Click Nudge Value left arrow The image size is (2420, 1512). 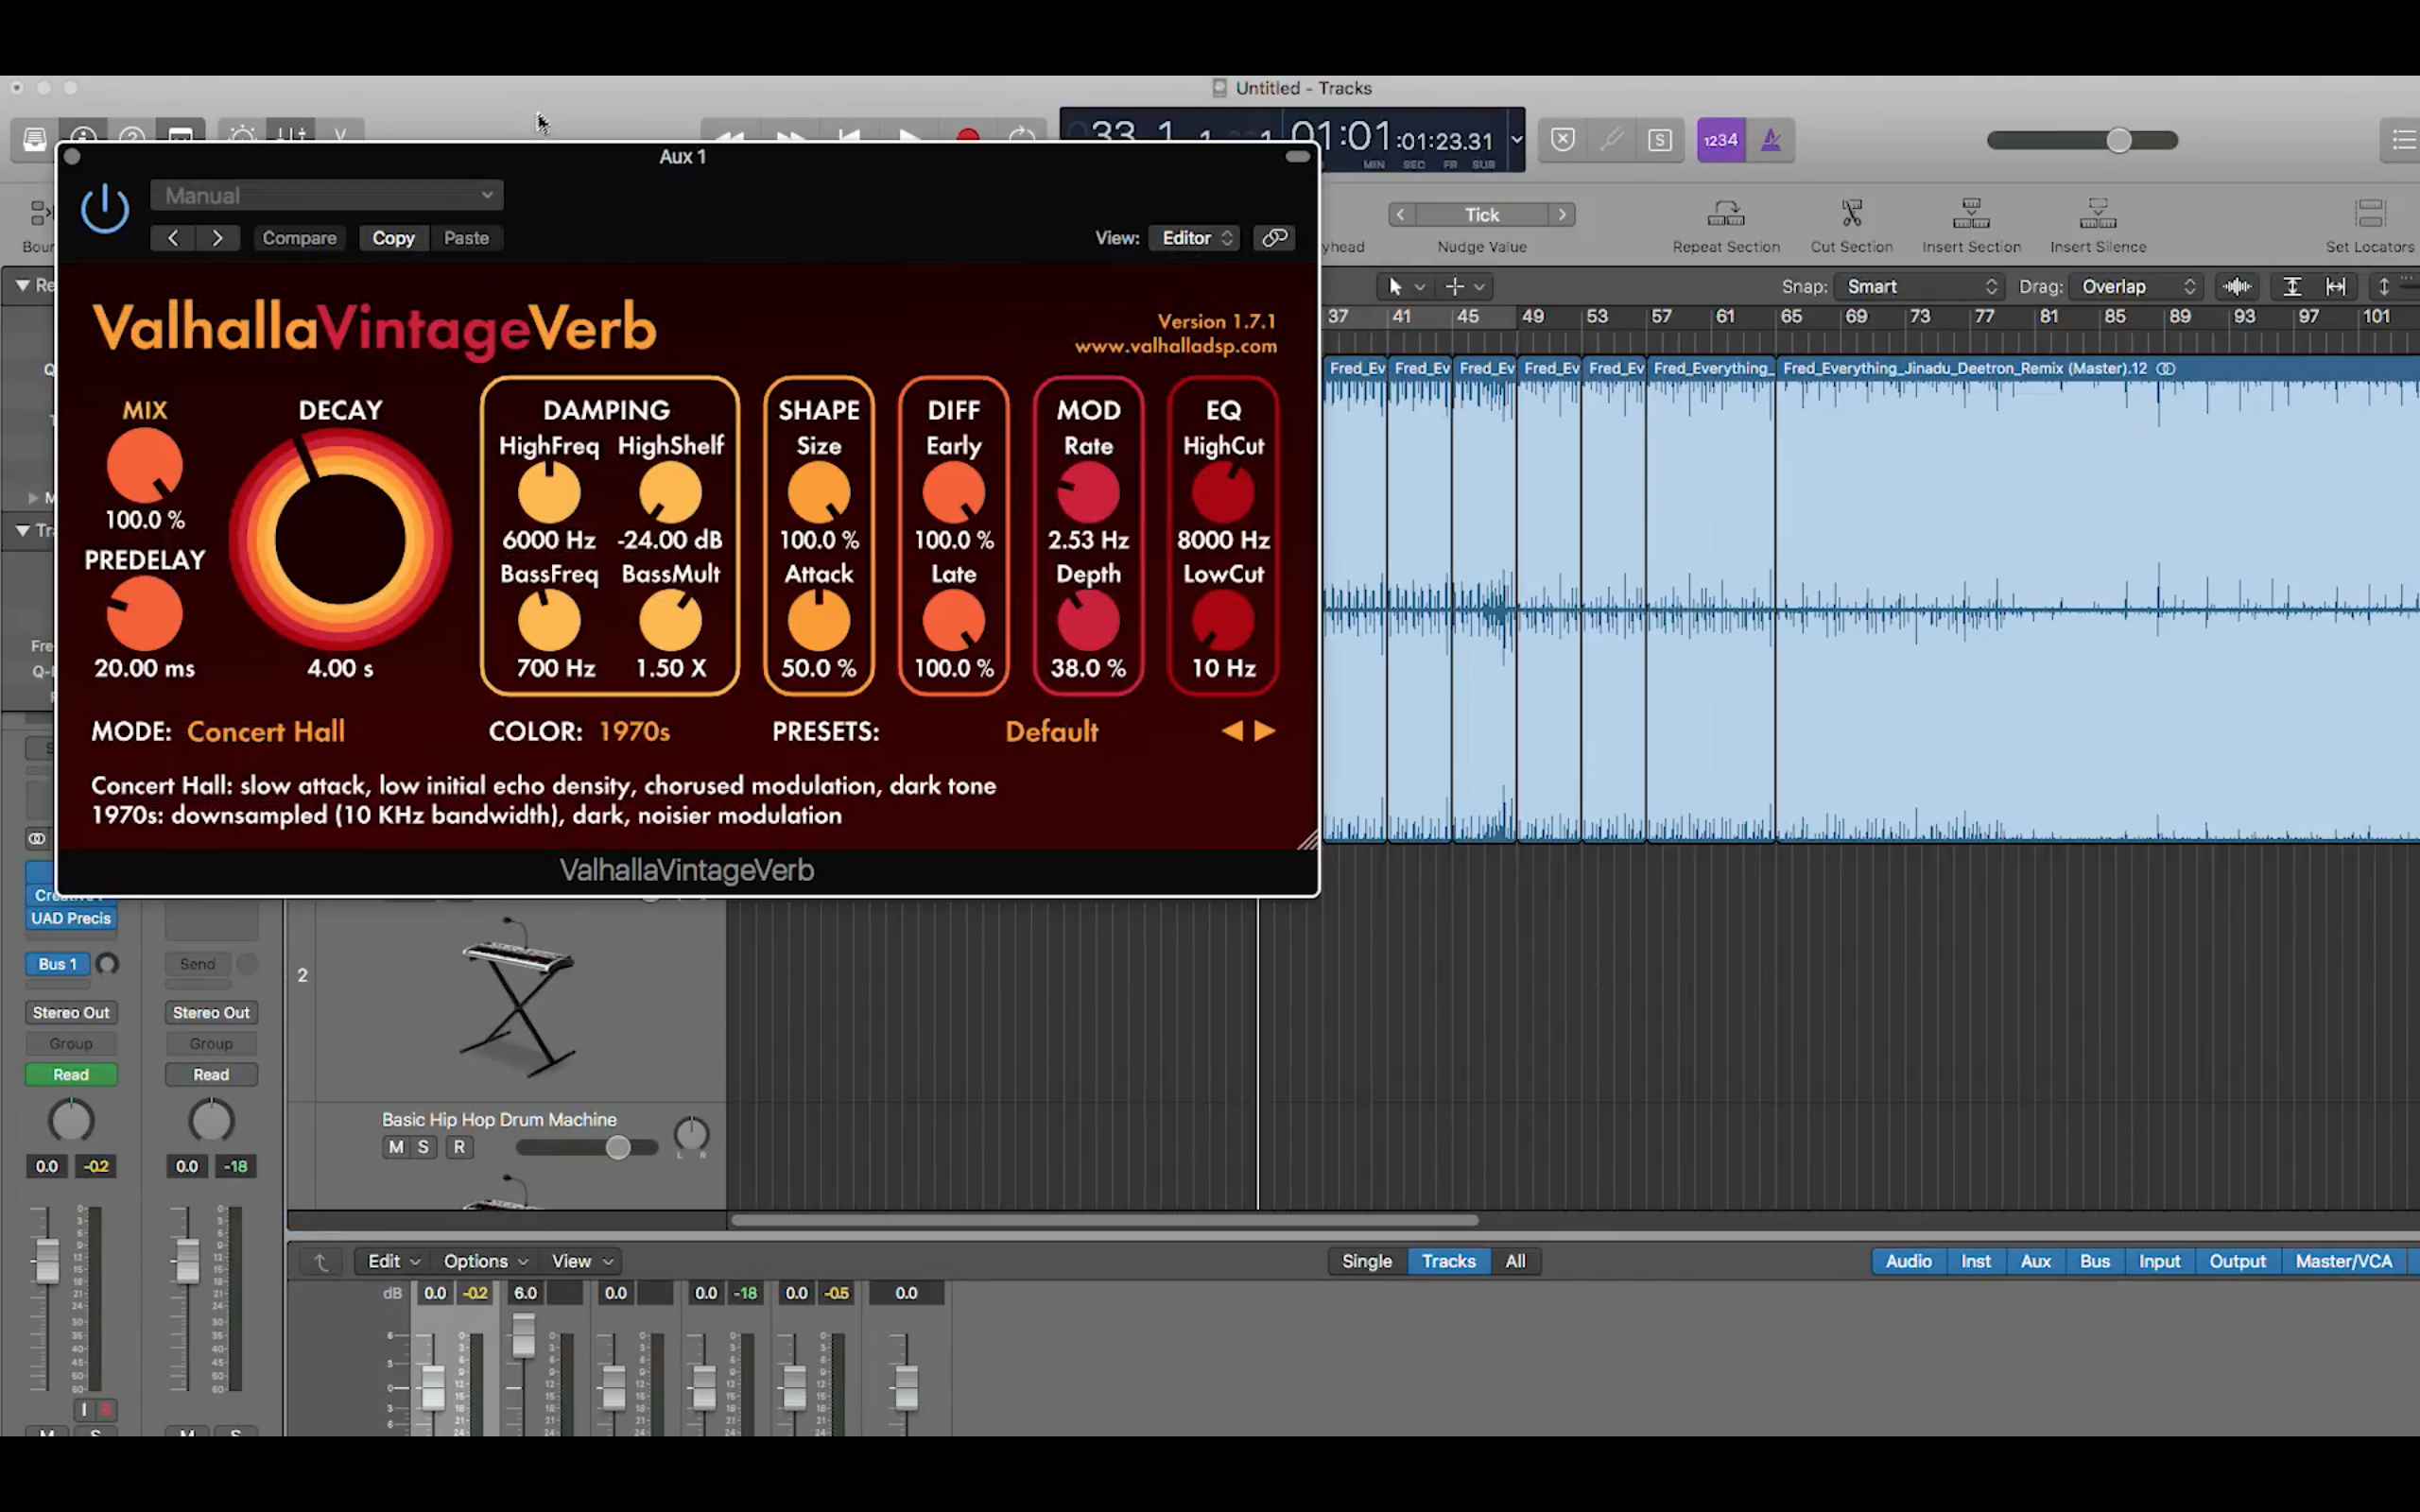pos(1401,215)
